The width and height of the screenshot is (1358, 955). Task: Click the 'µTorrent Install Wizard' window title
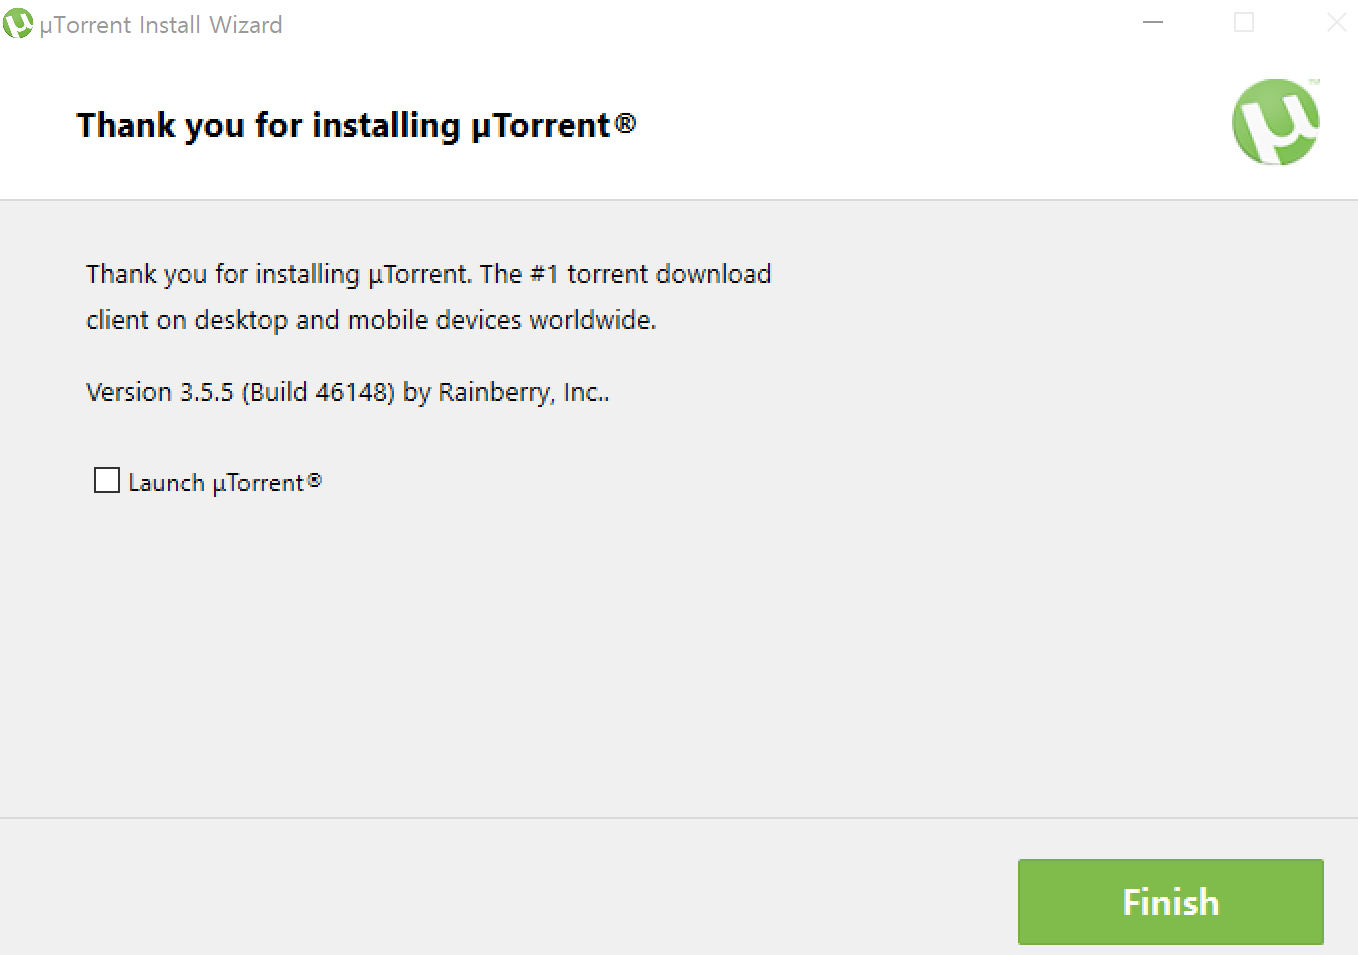(x=161, y=24)
